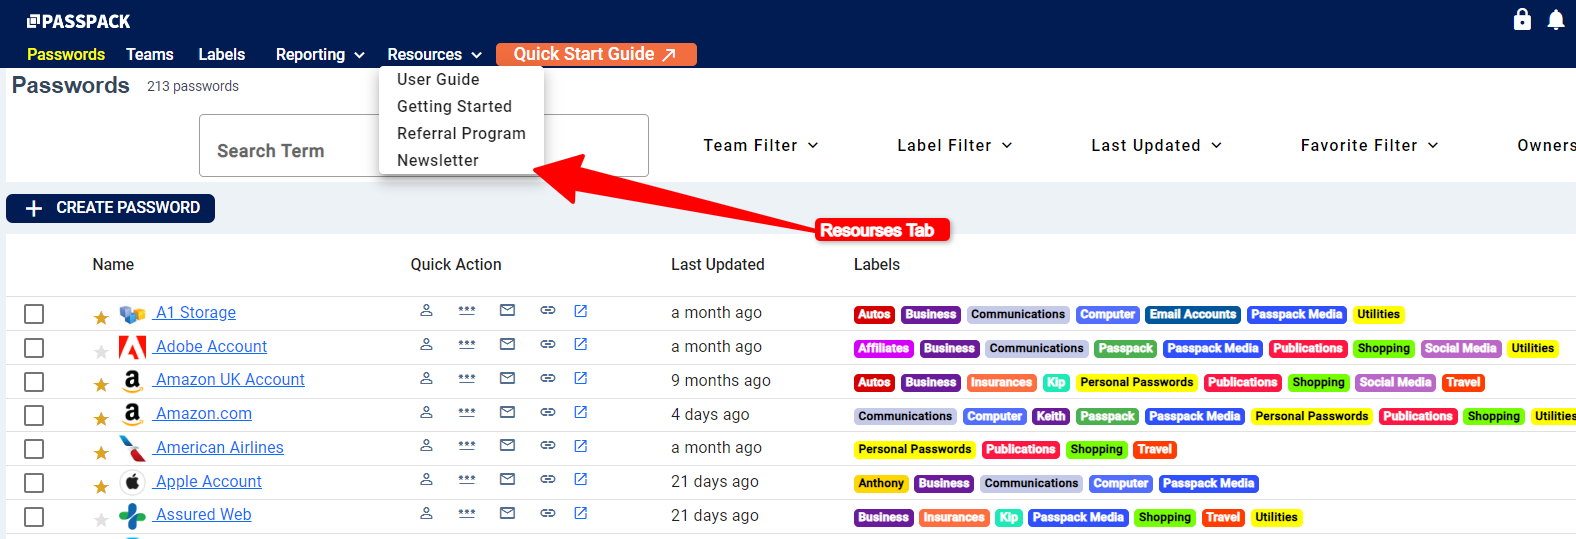The height and width of the screenshot is (539, 1576).
Task: Click the Autos label on A1 Storage
Action: coord(874,314)
